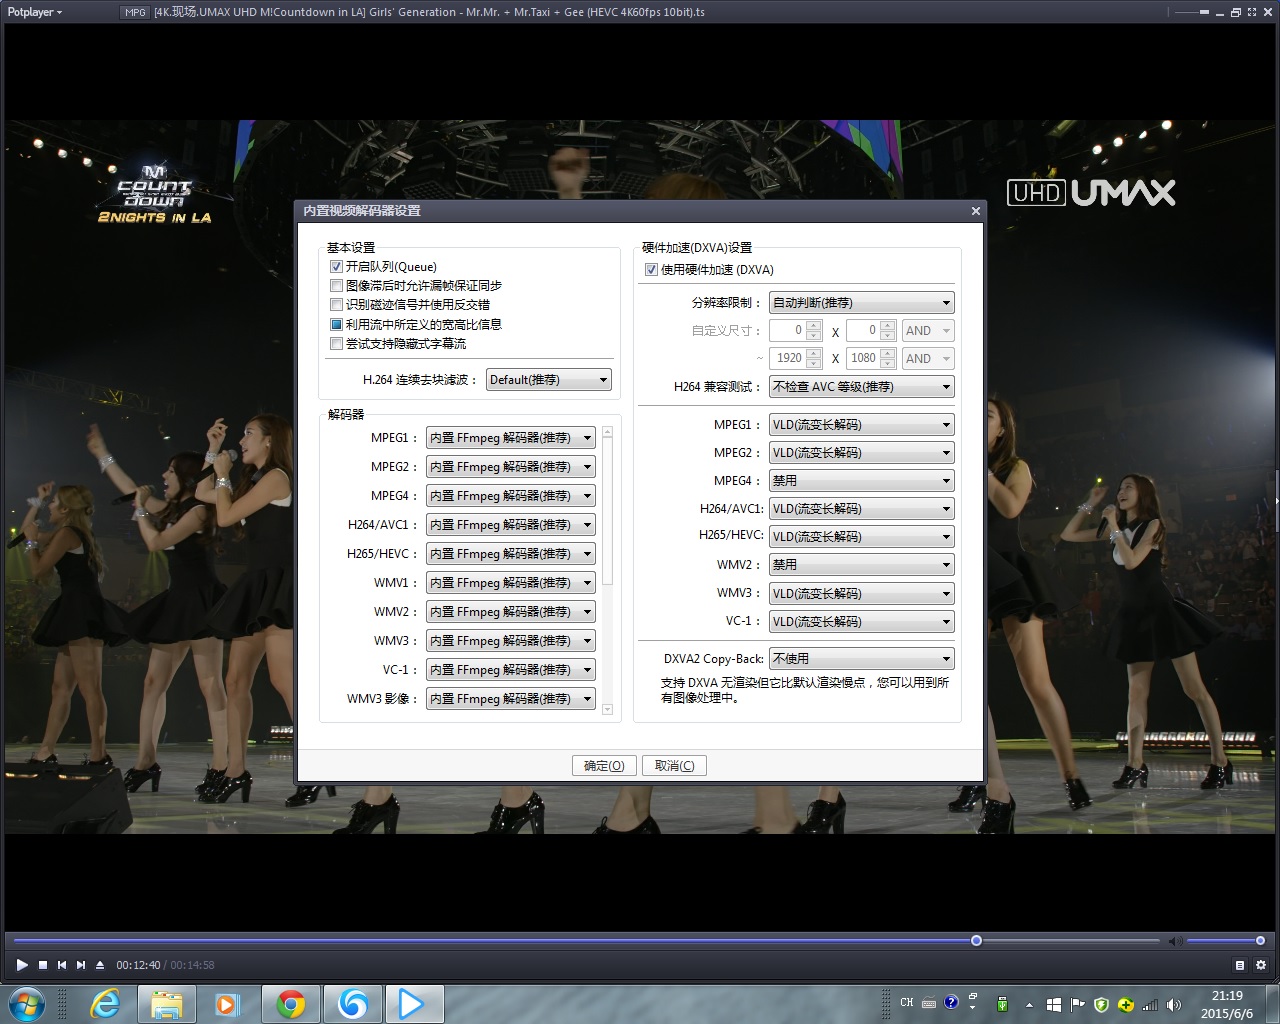This screenshot has width=1280, height=1024.
Task: Expand the VC-1 decoder dropdown in 解码器
Action: point(511,670)
